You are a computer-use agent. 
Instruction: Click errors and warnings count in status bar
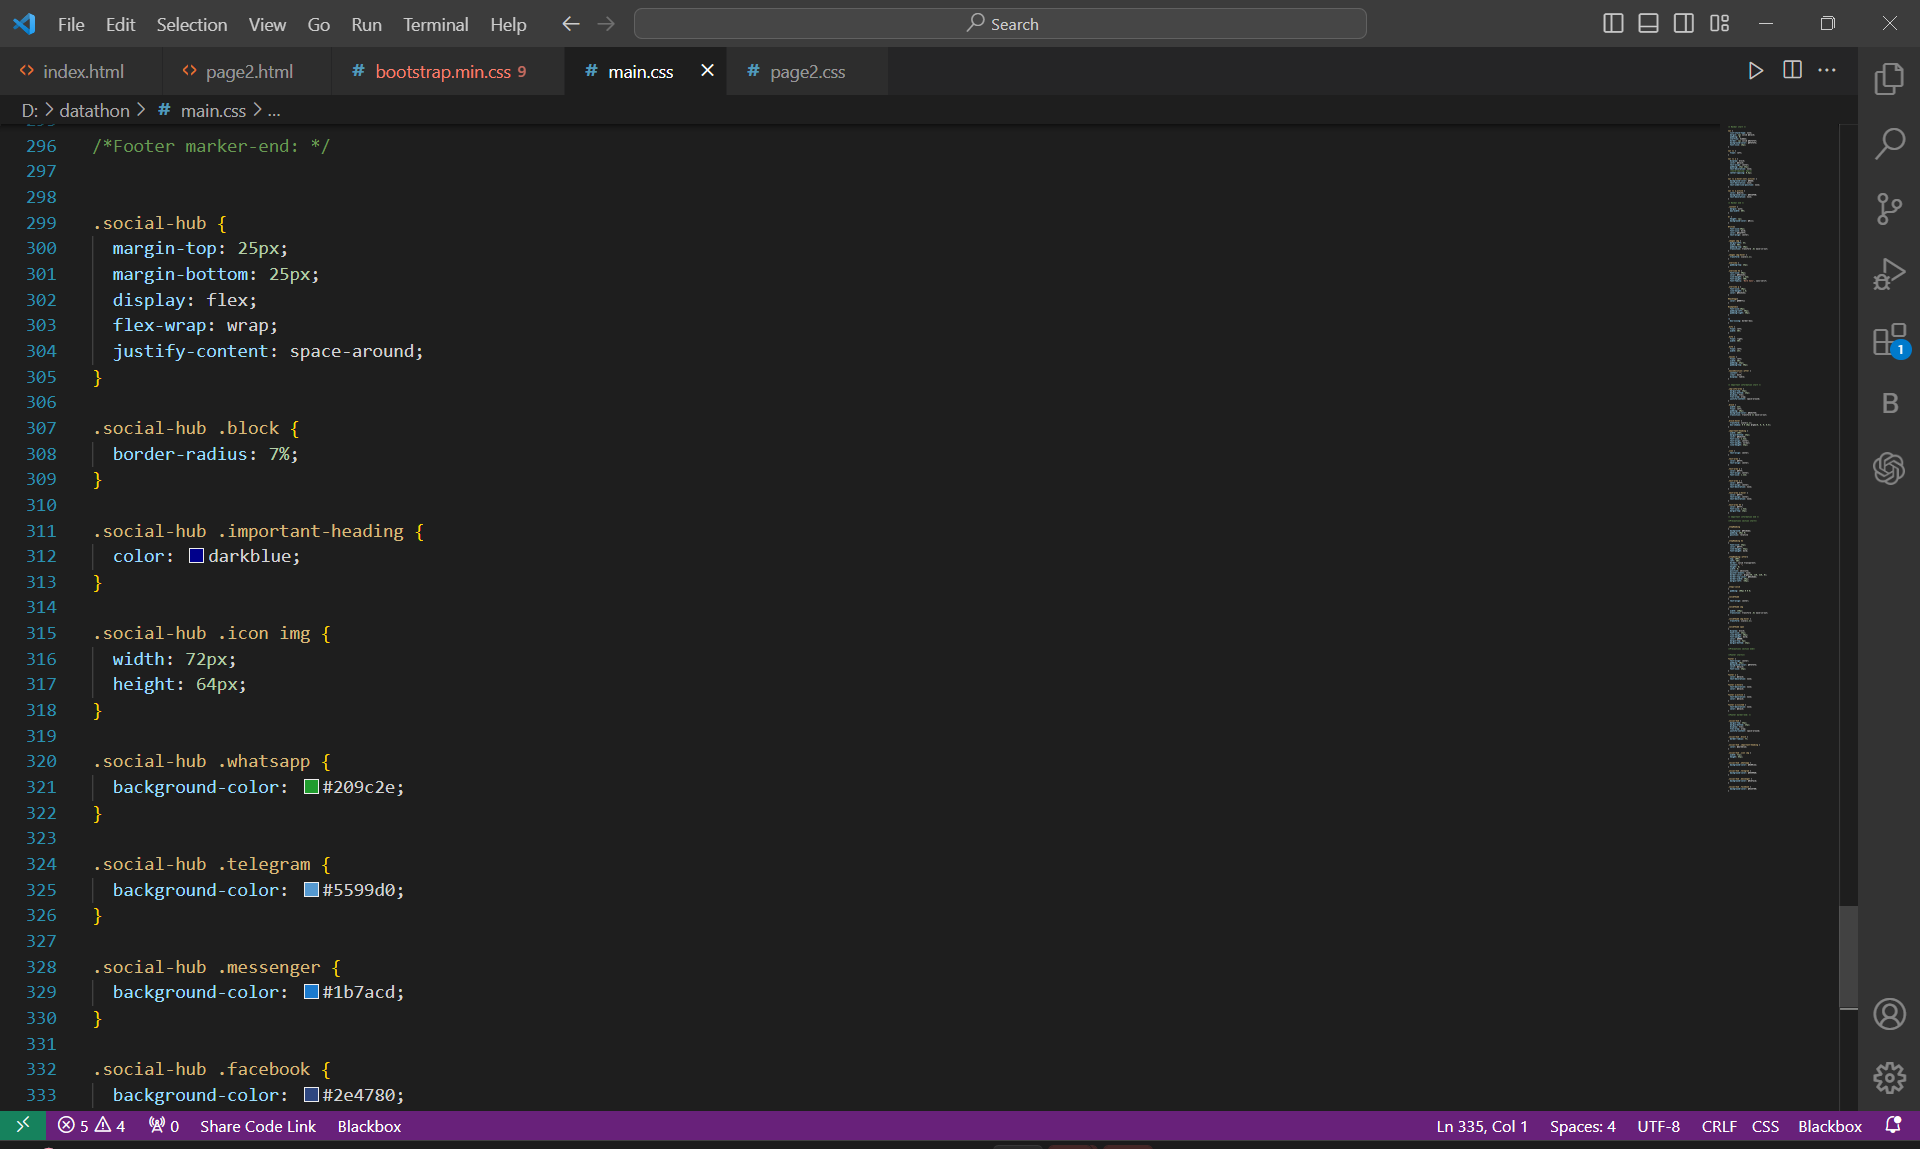click(x=91, y=1126)
